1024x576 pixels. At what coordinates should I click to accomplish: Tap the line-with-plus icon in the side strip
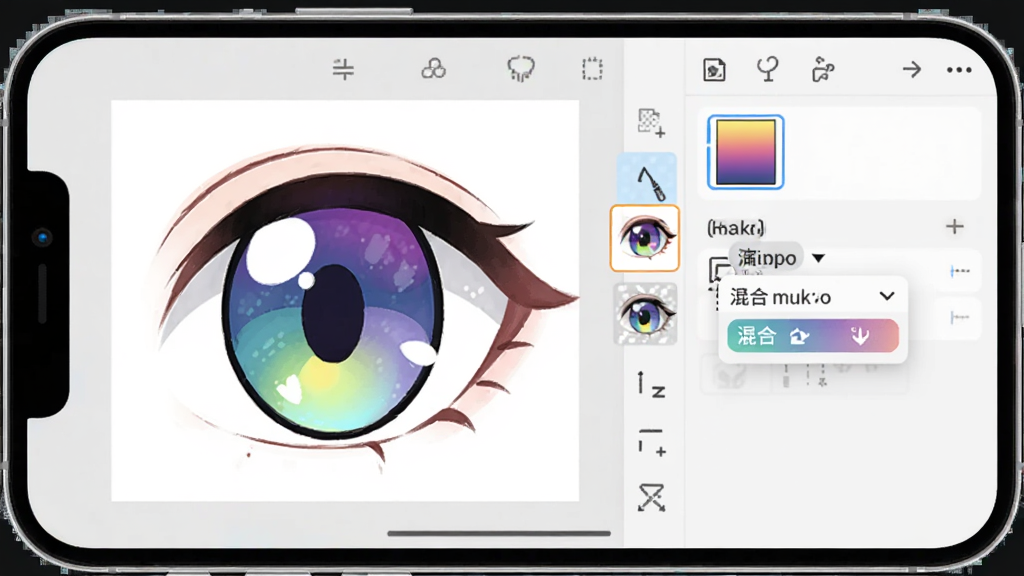(652, 442)
